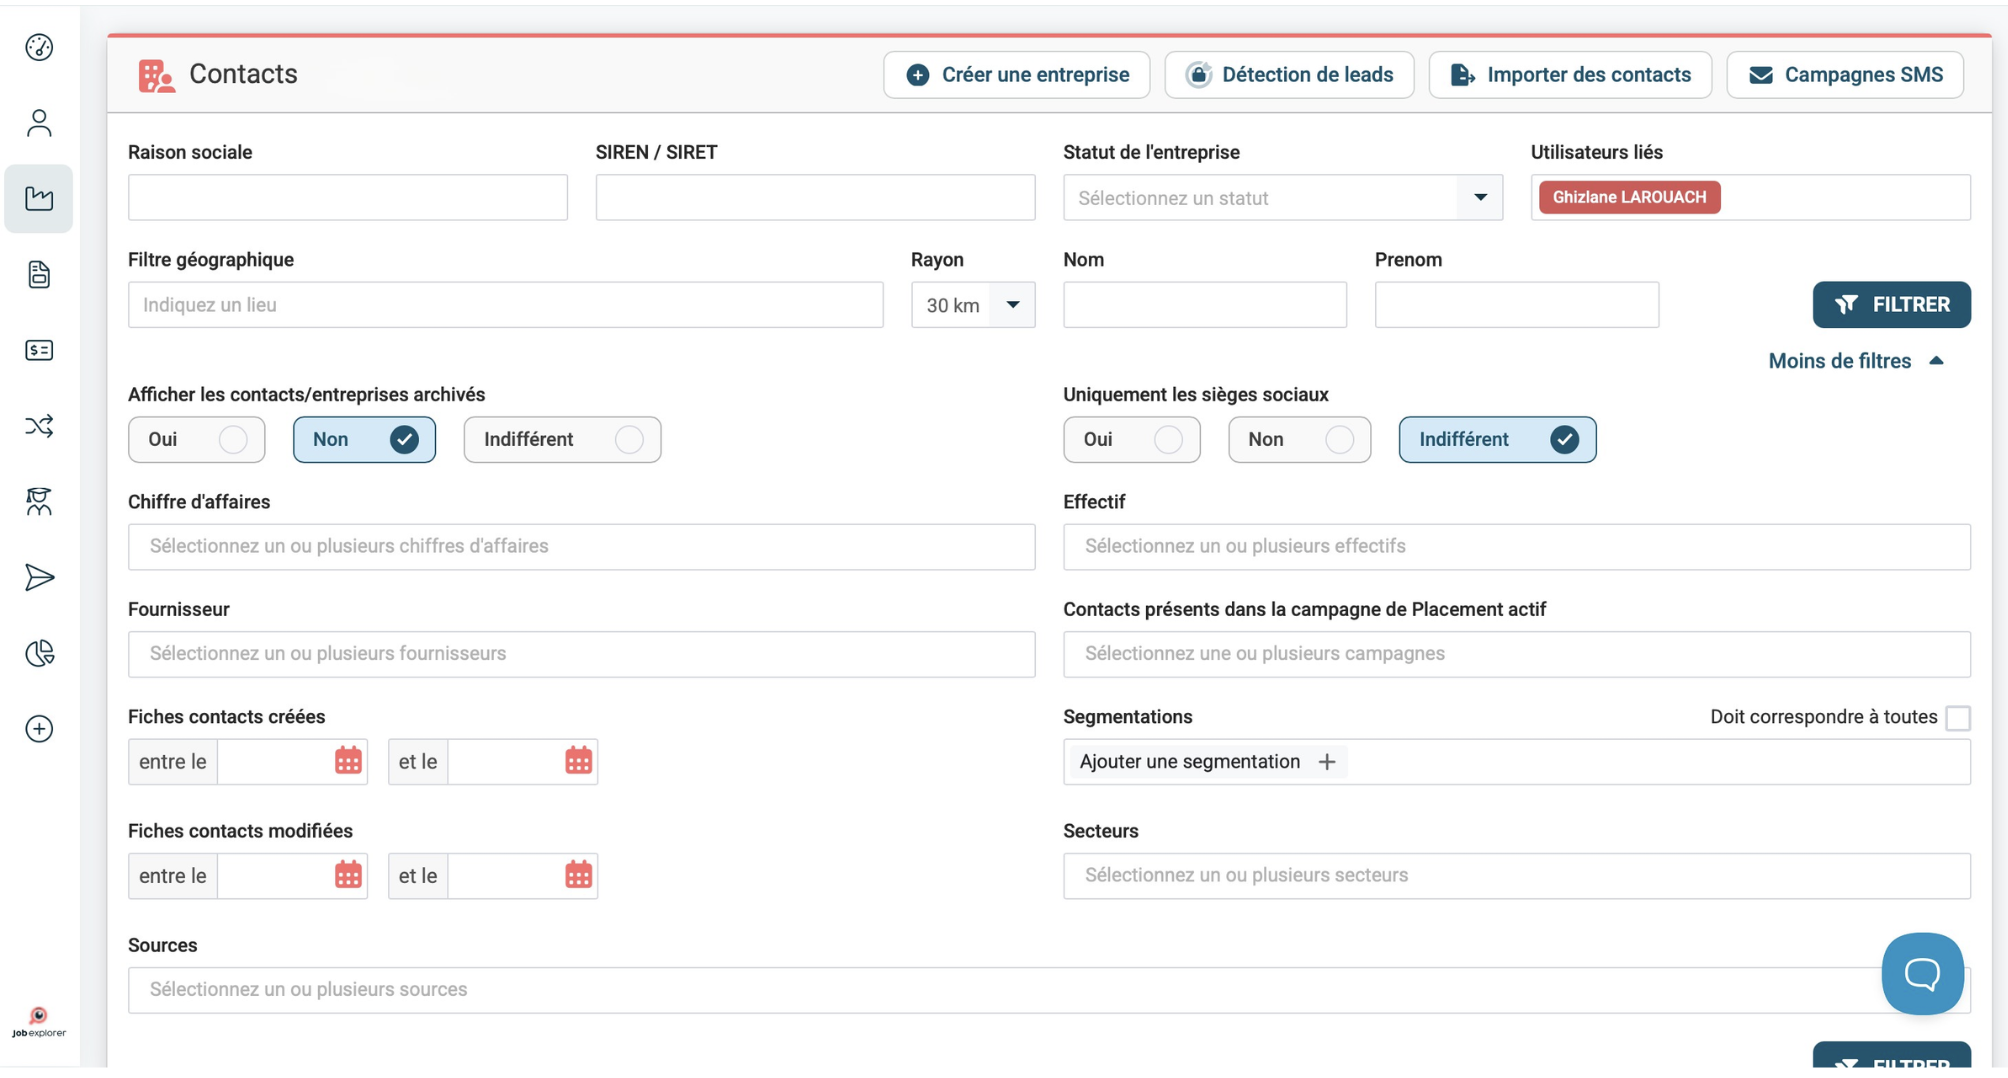Image resolution: width=2008 pixels, height=1078 pixels.
Task: Collapse filters with Moins de filtres
Action: pyautogui.click(x=1856, y=361)
